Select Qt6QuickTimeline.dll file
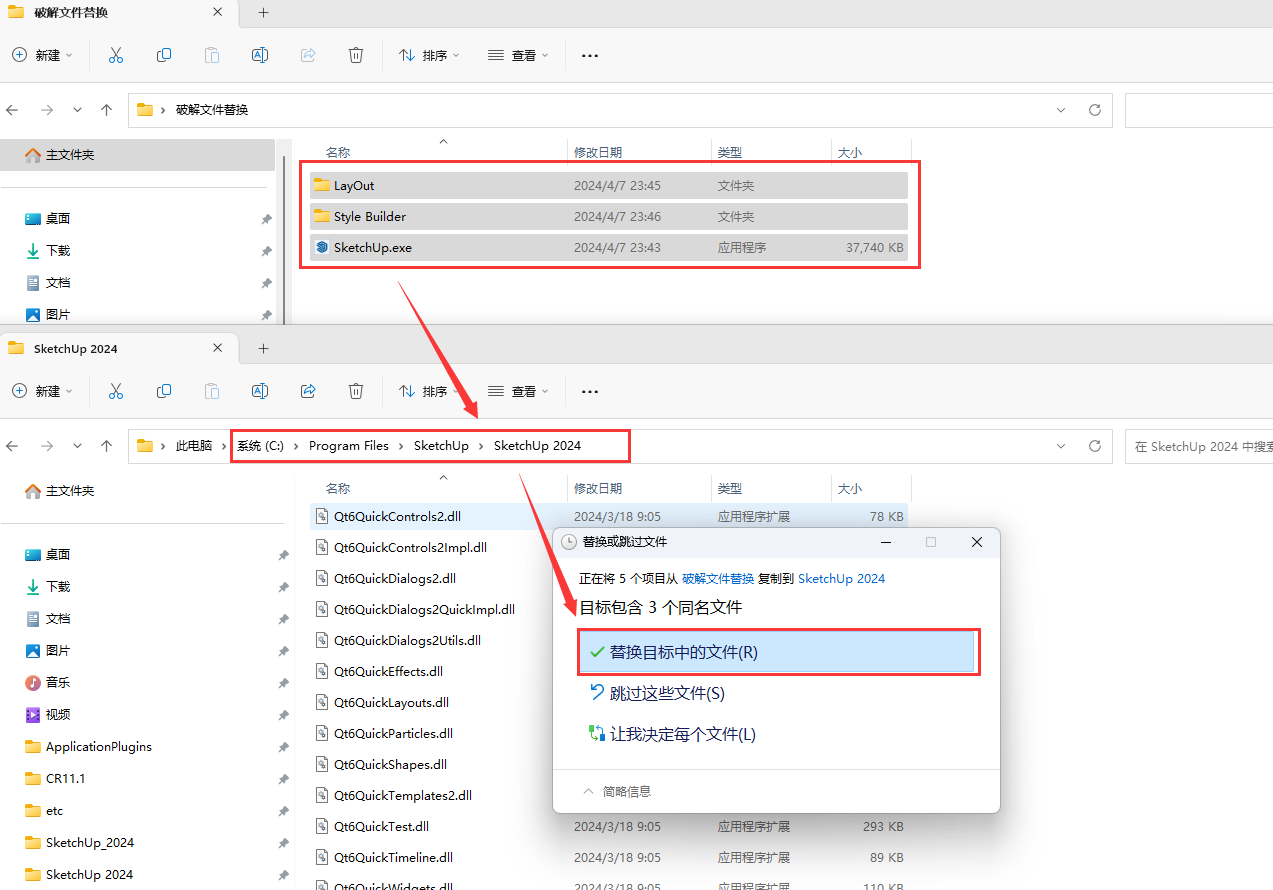1273x890 pixels. (609, 857)
